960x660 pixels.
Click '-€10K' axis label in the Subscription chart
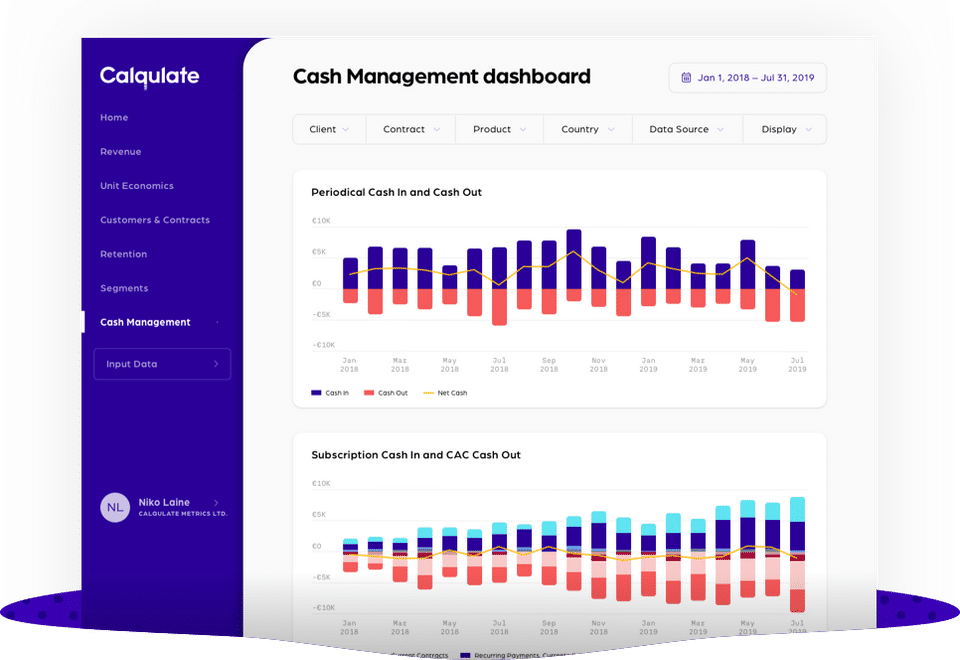(x=324, y=608)
